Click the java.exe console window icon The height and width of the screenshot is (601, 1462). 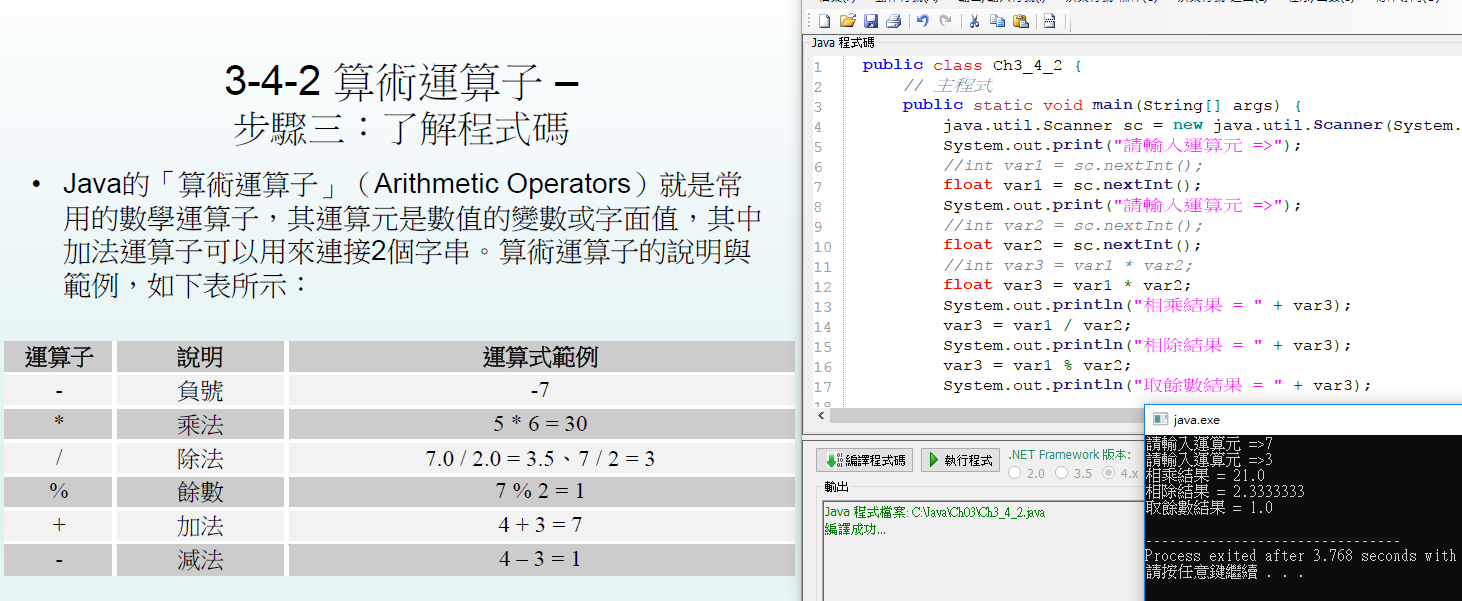(1160, 420)
